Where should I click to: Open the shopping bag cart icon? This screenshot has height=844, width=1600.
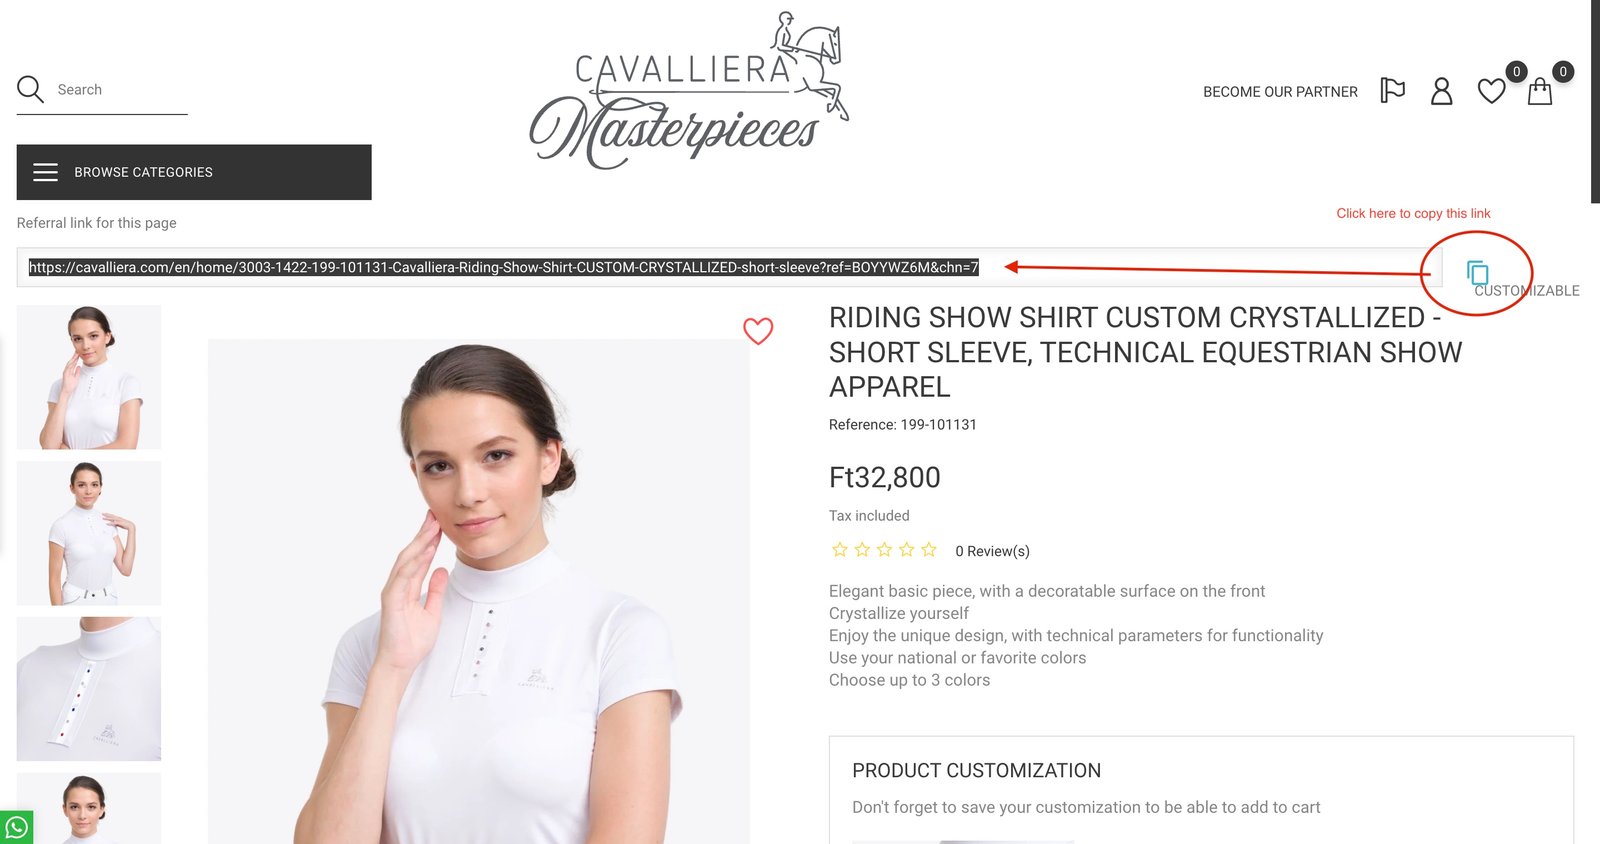tap(1540, 92)
